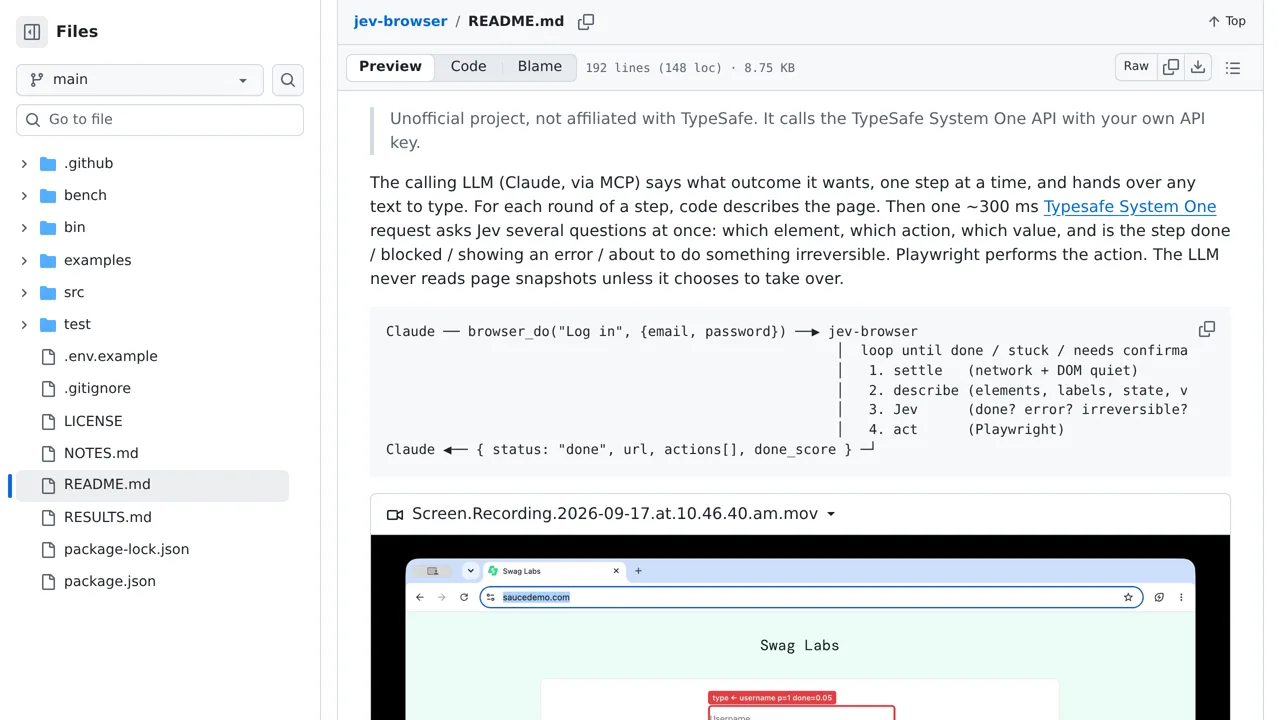Image resolution: width=1280 pixels, height=720 pixels.
Task: Open tab search dropdown in the recorded browser
Action: [x=470, y=571]
